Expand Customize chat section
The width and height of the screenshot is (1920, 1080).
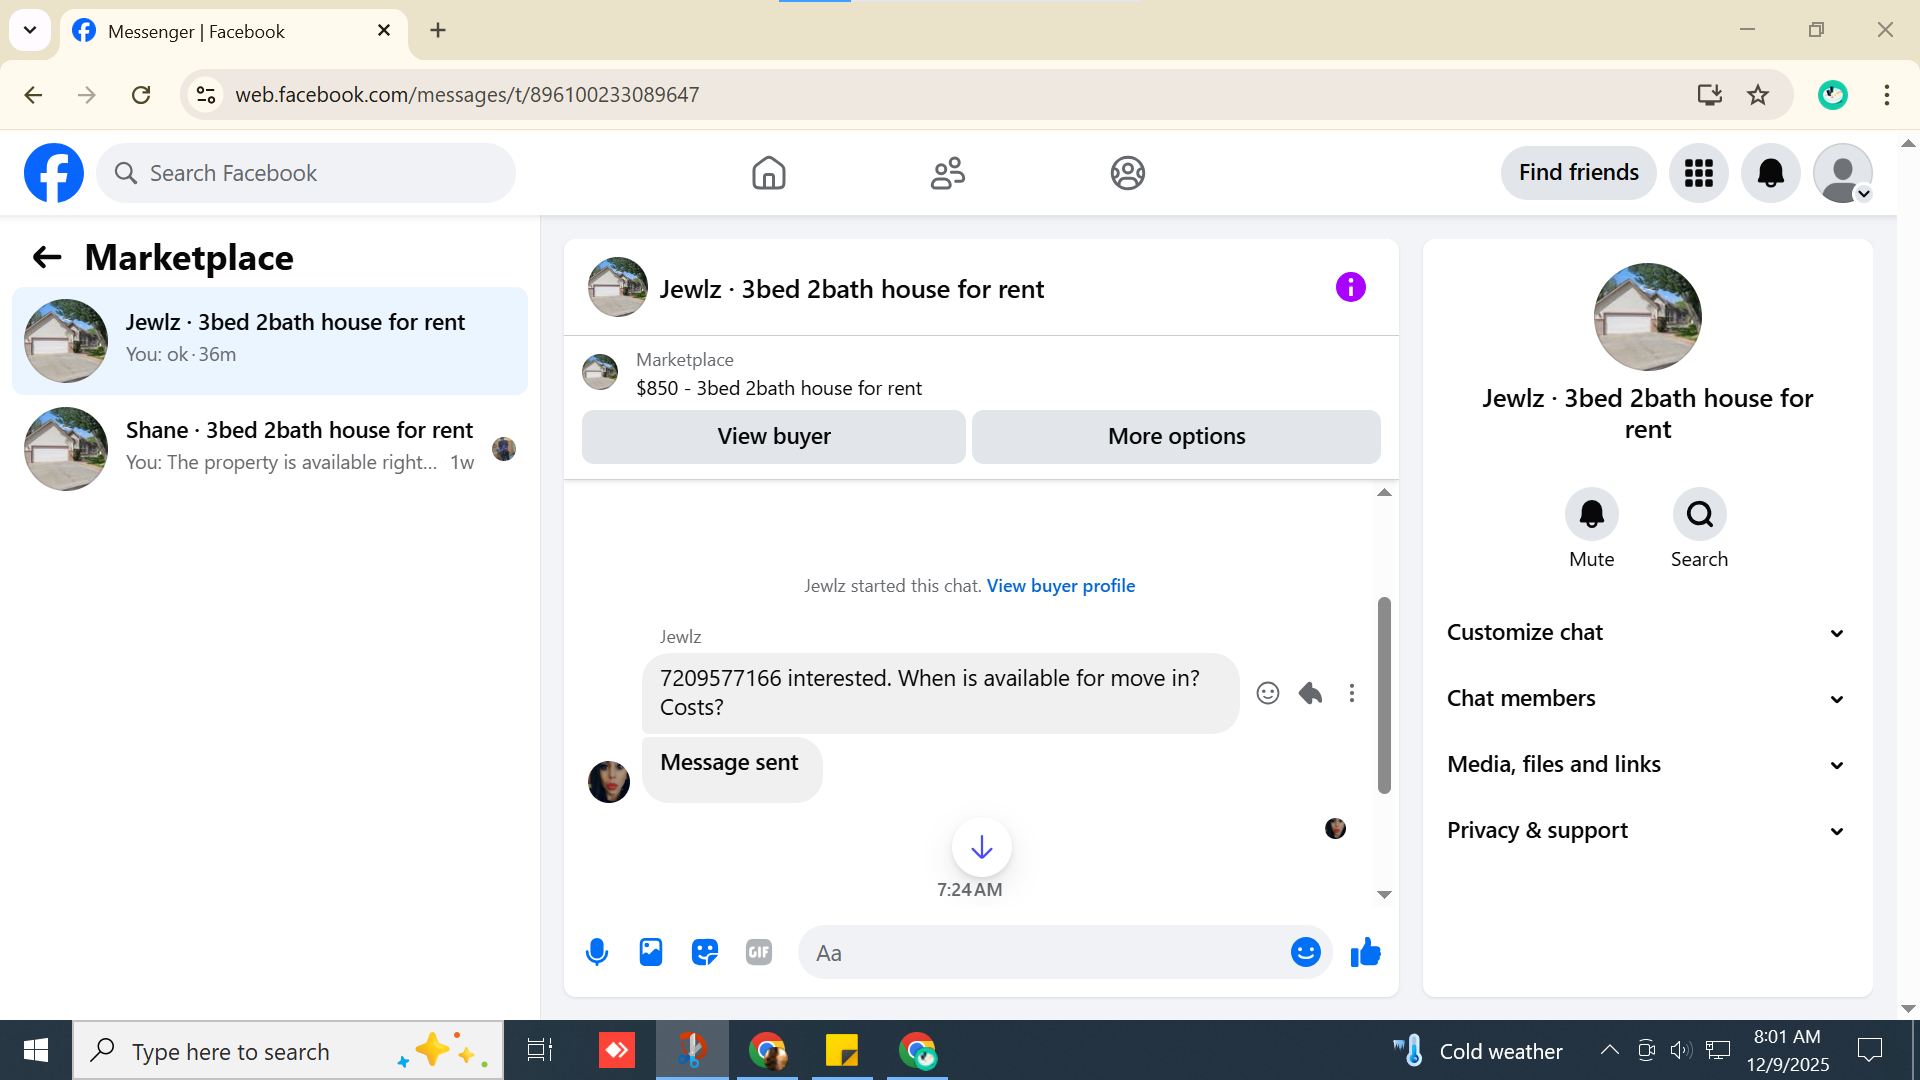coord(1646,633)
